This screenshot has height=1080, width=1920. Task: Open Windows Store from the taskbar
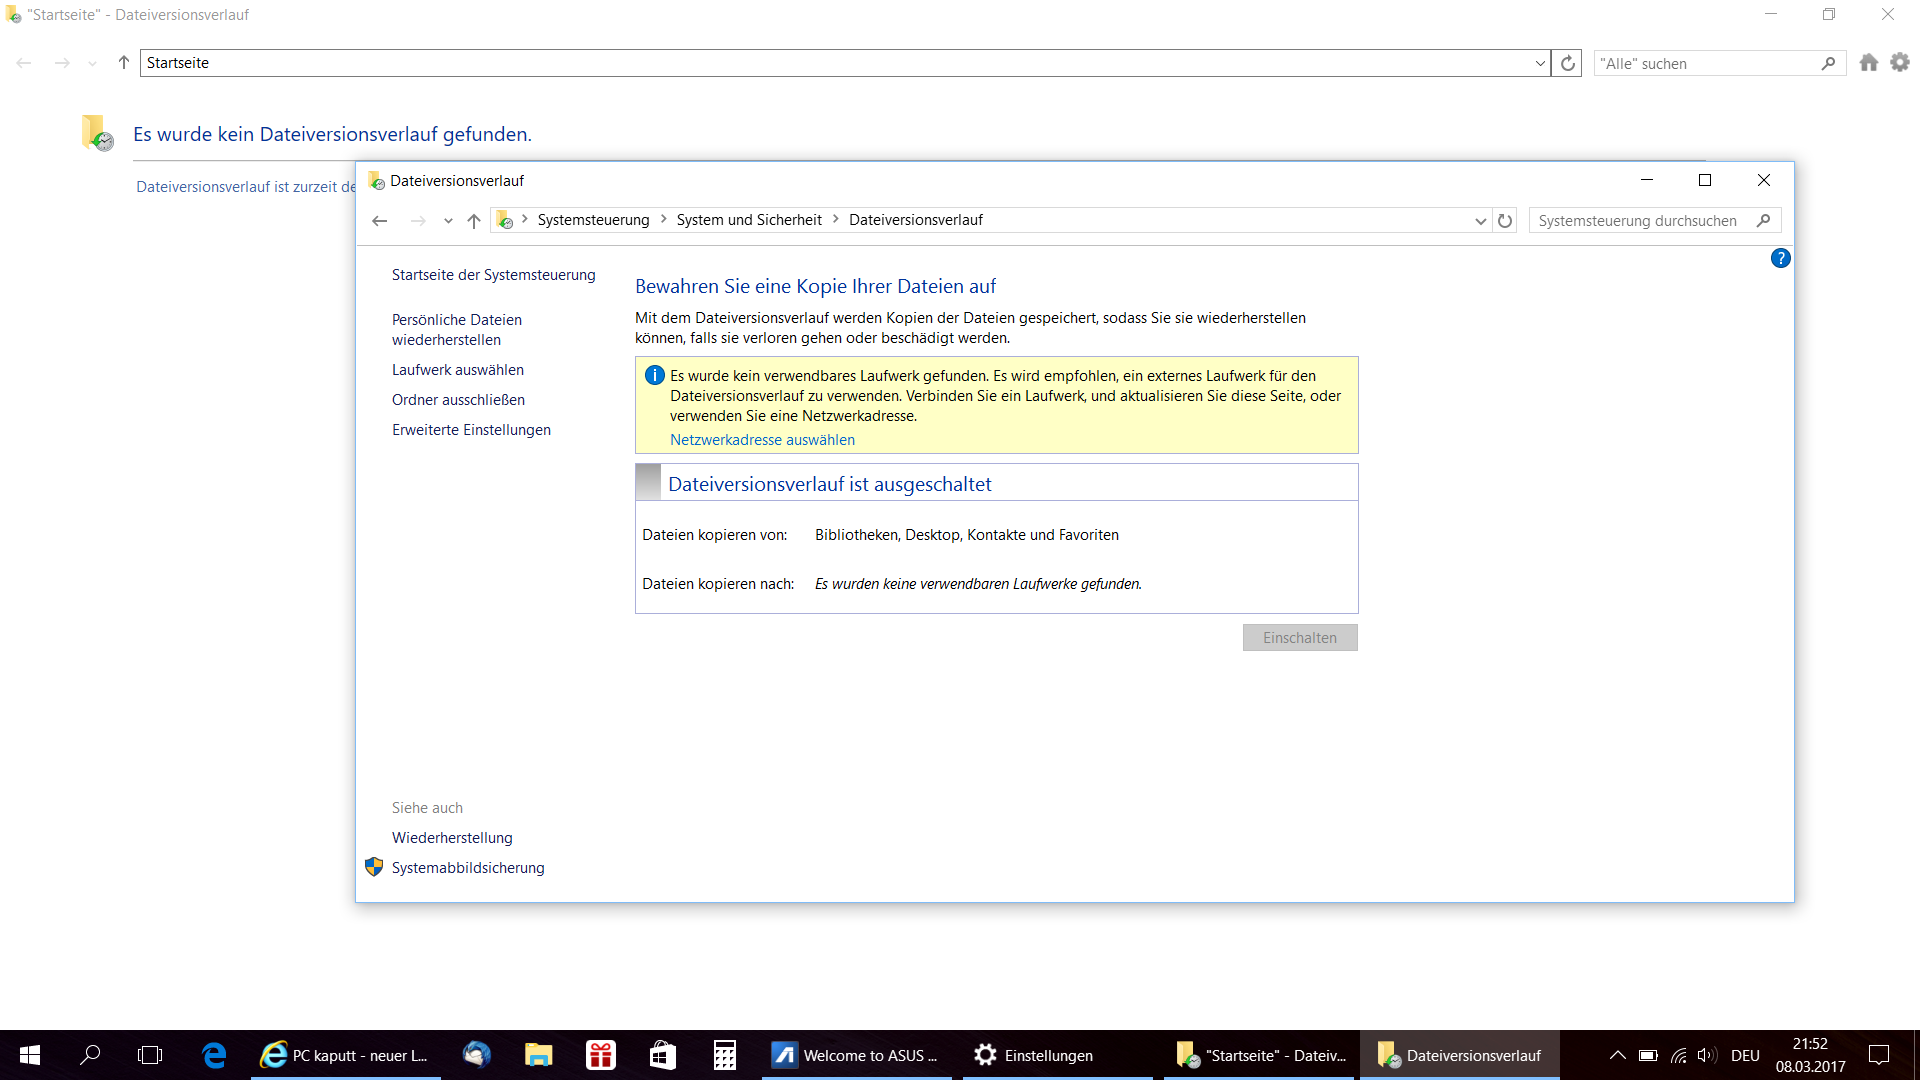tap(662, 1055)
